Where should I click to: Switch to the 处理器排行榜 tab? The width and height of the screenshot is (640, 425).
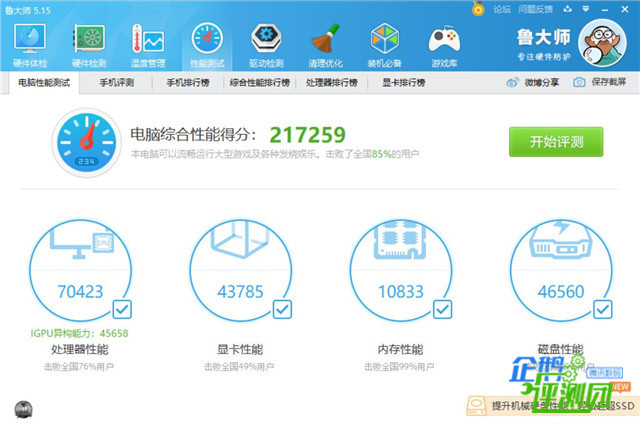tap(331, 83)
